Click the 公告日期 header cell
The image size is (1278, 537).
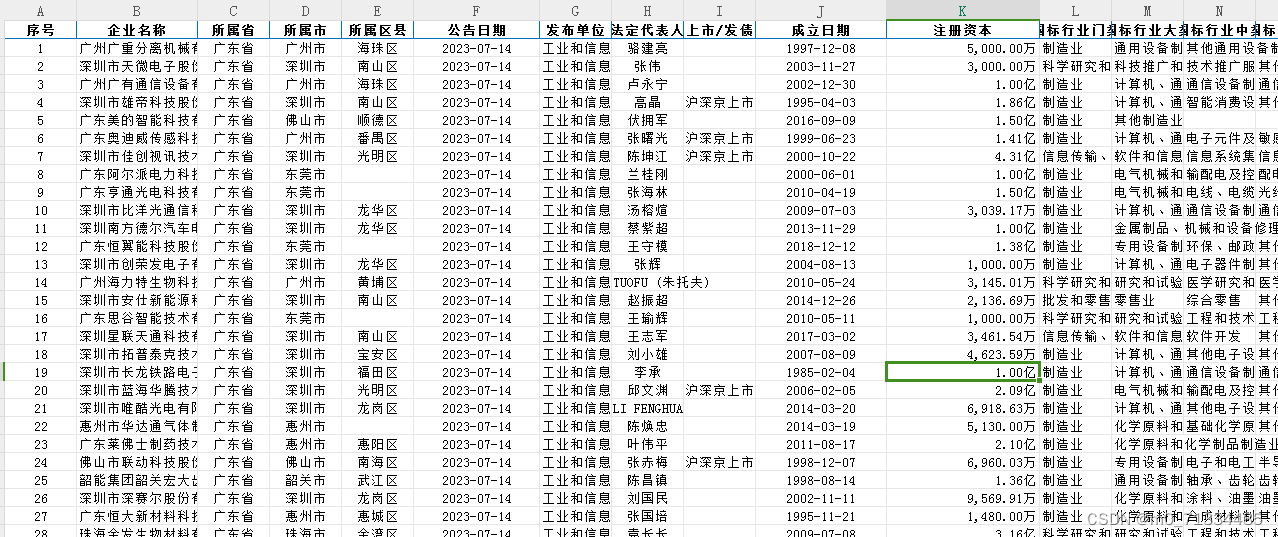tap(476, 30)
